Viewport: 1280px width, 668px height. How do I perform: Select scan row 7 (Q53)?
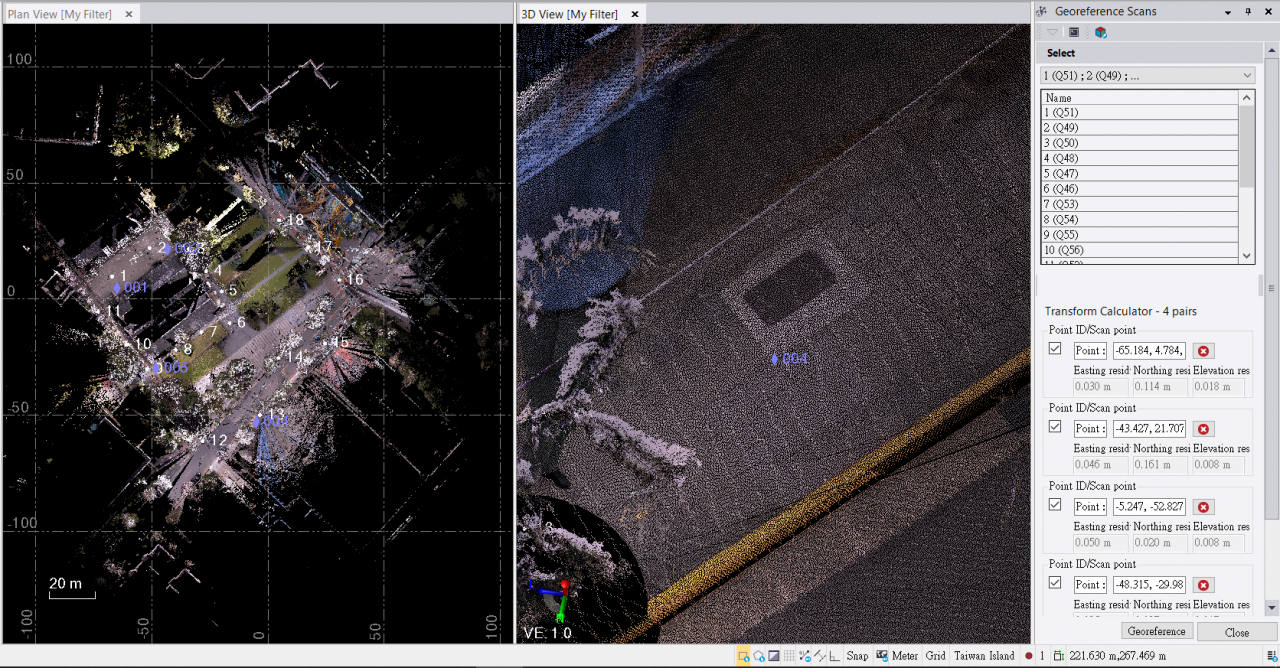tap(1139, 204)
